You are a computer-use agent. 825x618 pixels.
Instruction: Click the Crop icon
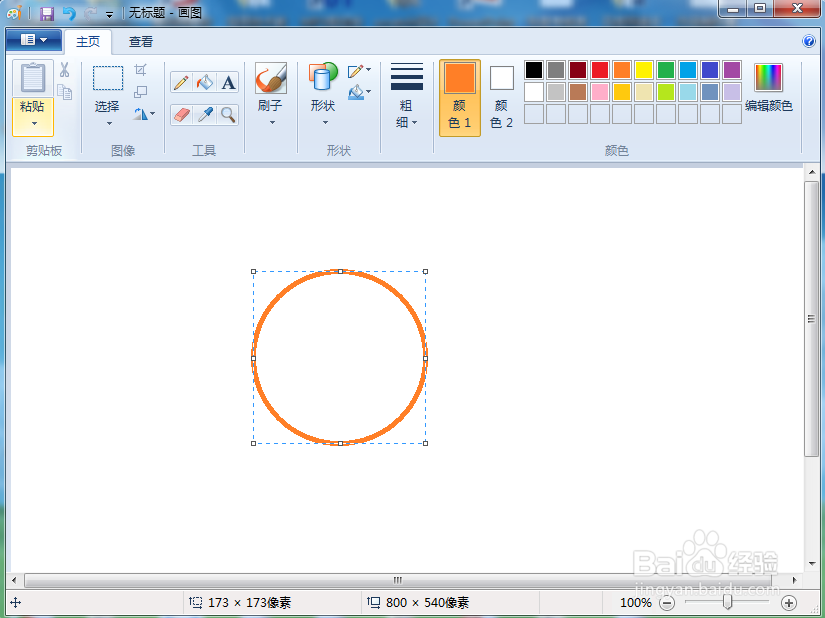click(140, 70)
